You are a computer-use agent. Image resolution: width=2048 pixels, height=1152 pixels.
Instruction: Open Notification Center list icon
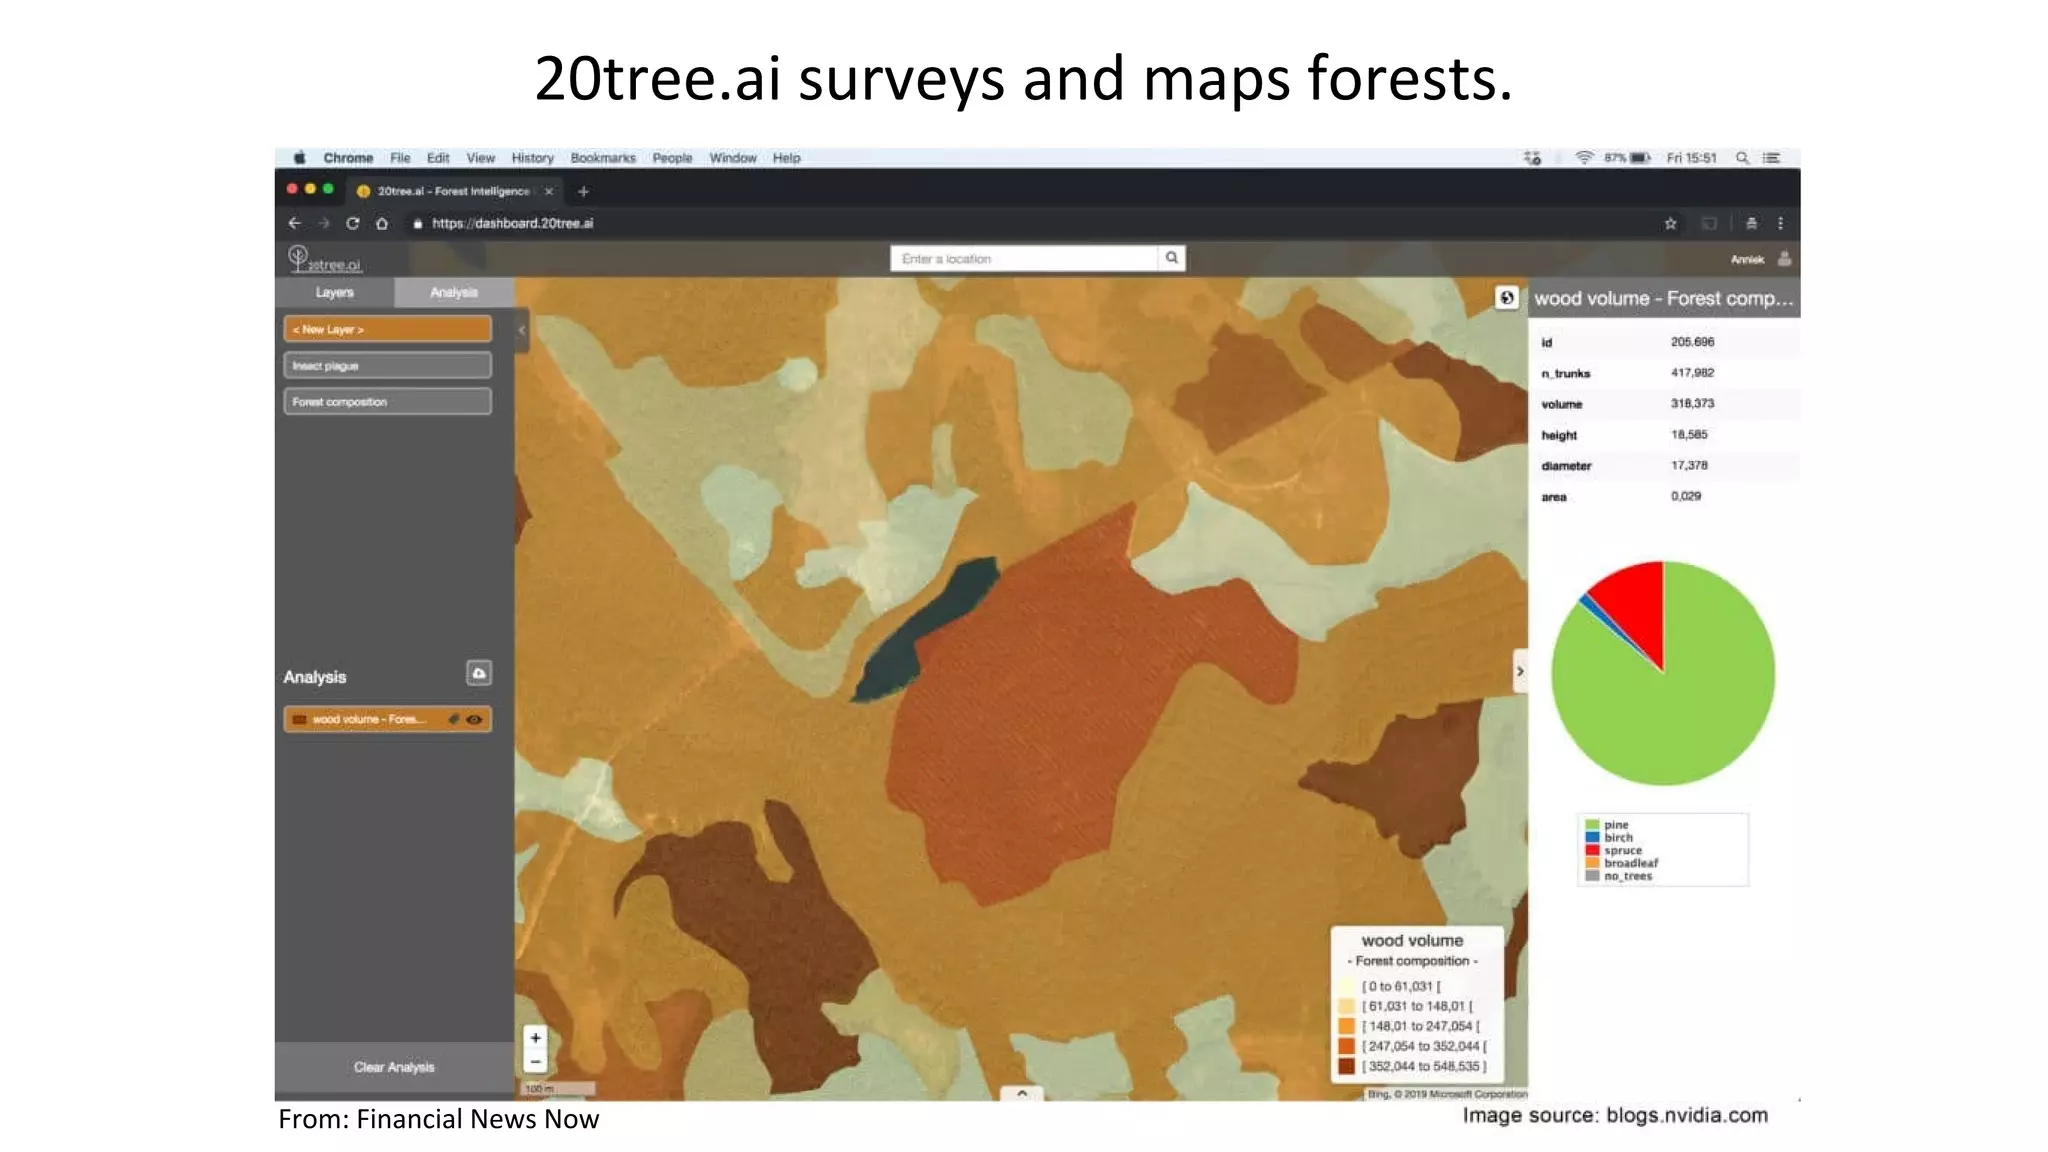1771,158
